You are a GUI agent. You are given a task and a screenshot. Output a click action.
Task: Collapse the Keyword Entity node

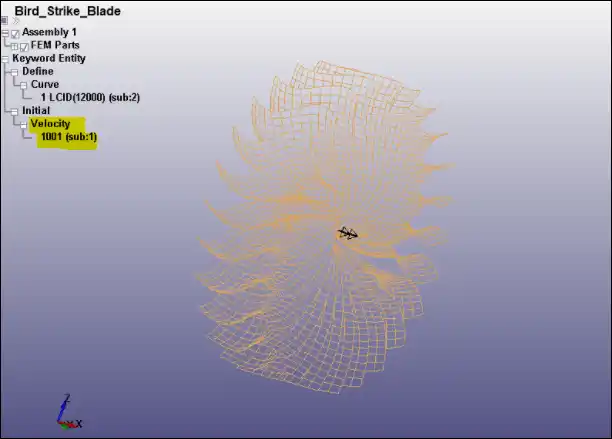click(x=5, y=59)
